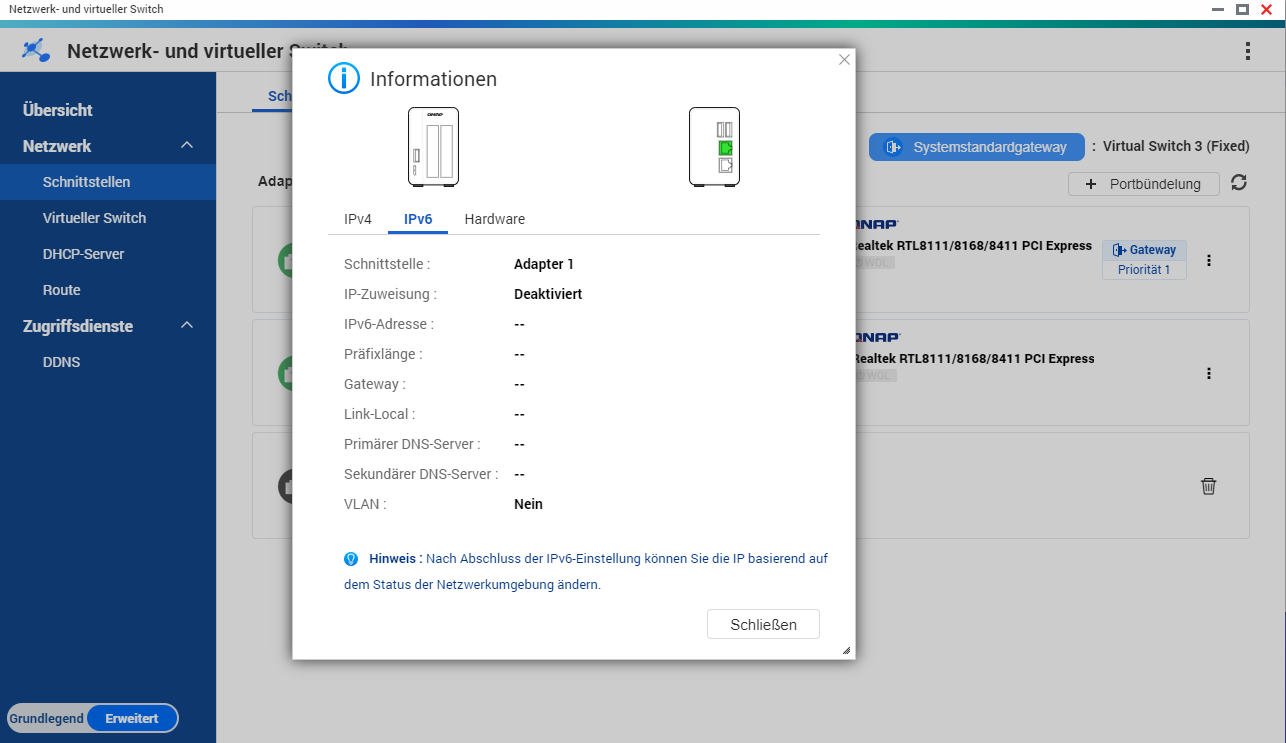
Task: Click the Link-Local label
Action: [379, 414]
